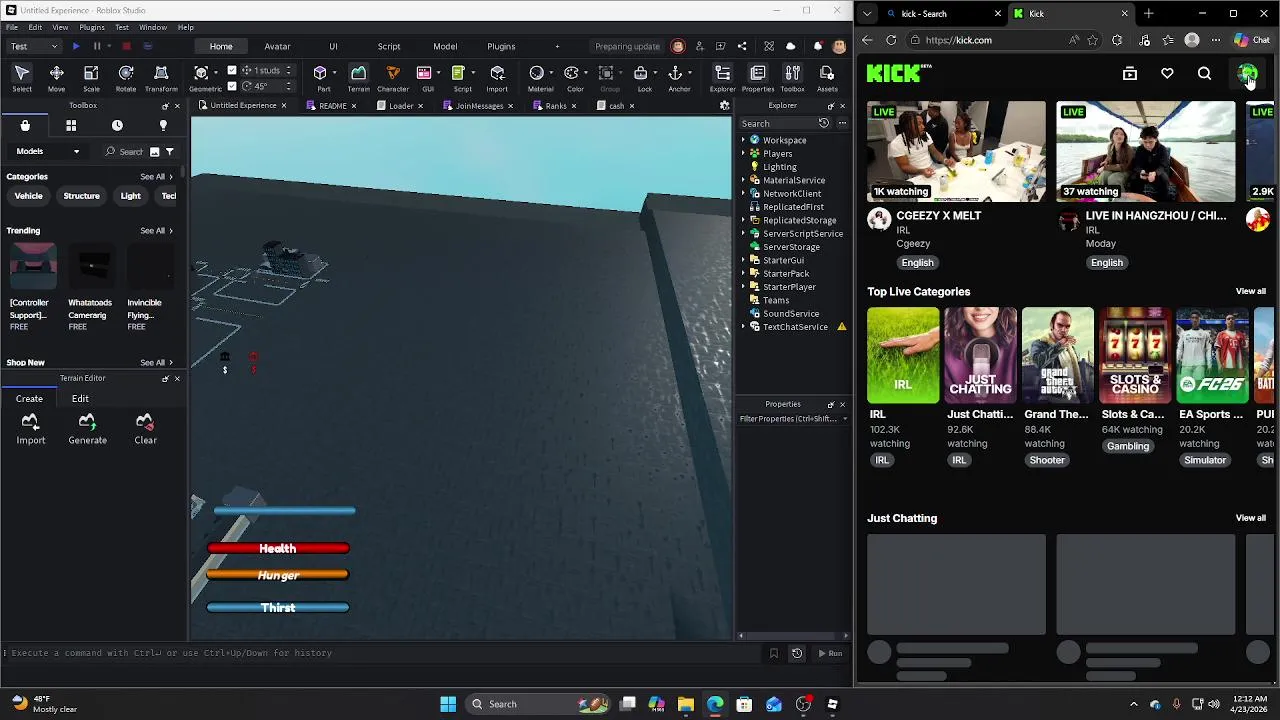
Task: Open Toolbox Recent clock tab
Action: (117, 125)
